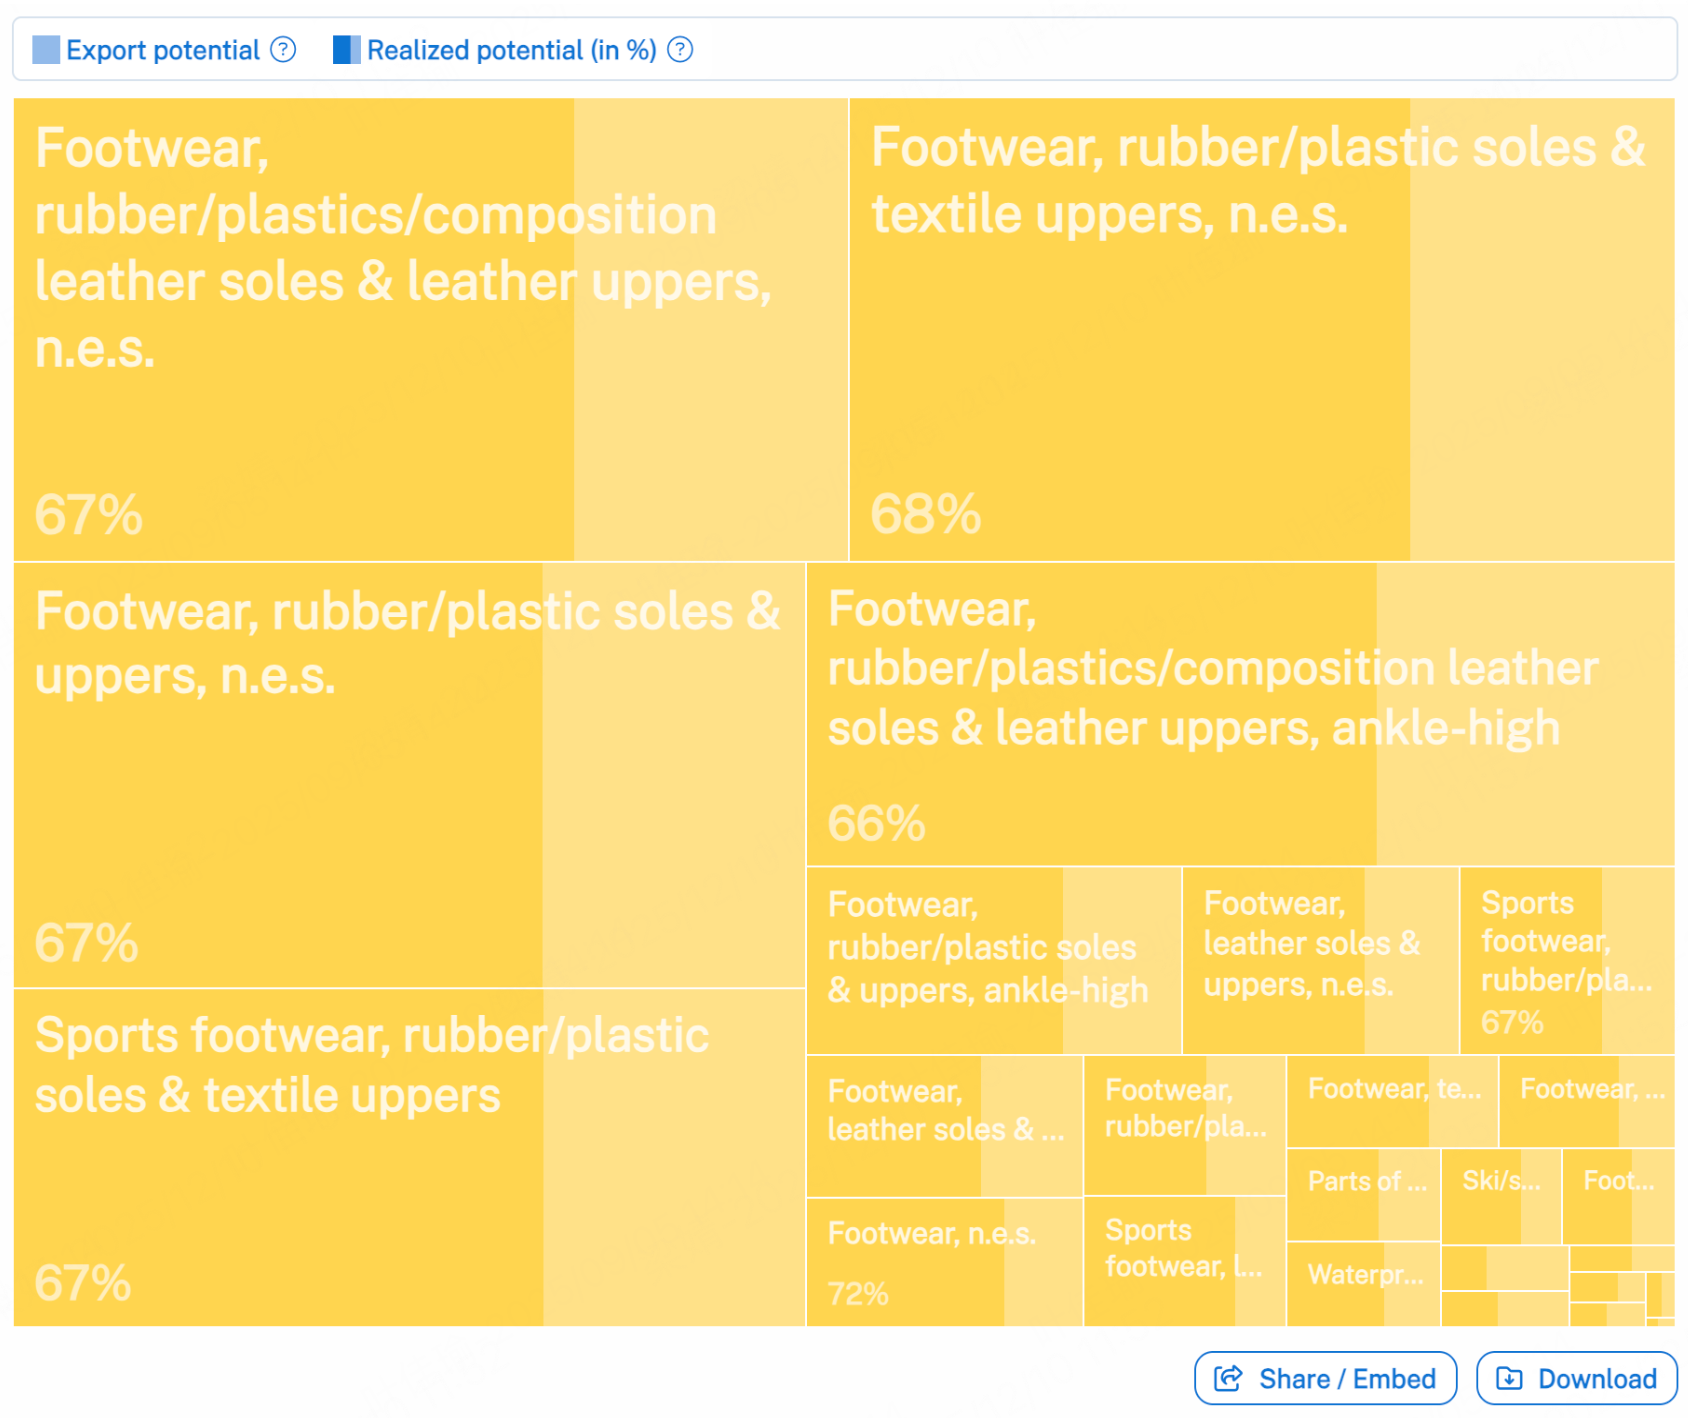Viewport: 1688px width, 1418px height.
Task: Click the download tray icon
Action: pyautogui.click(x=1509, y=1379)
